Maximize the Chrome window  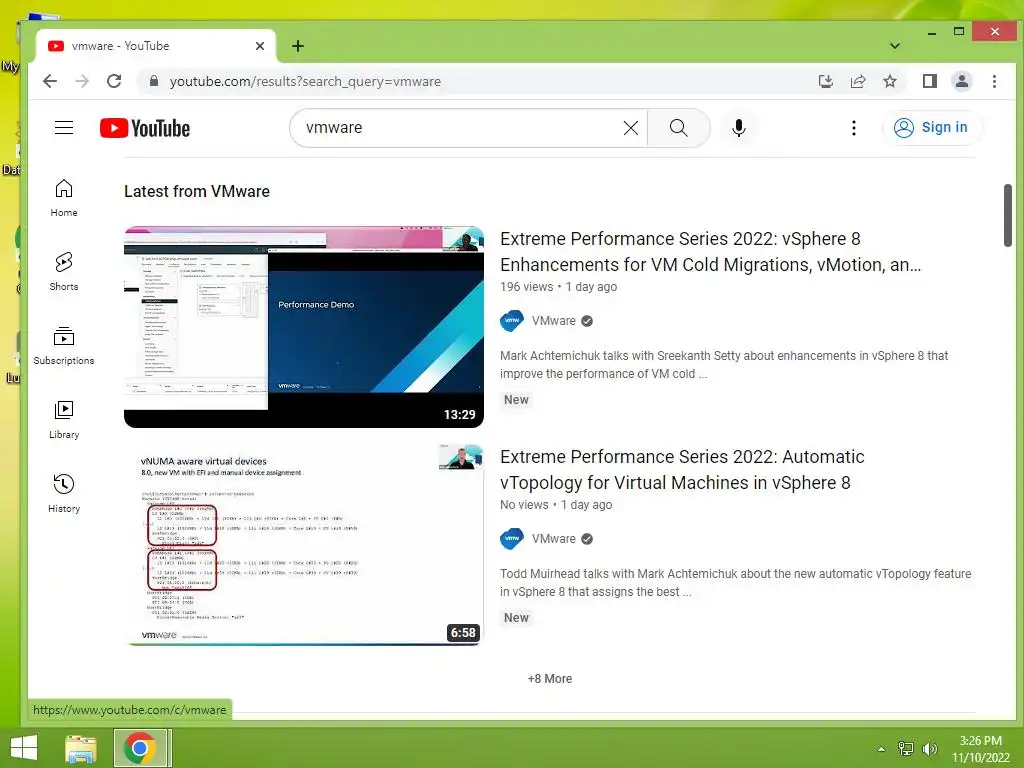pyautogui.click(x=959, y=31)
